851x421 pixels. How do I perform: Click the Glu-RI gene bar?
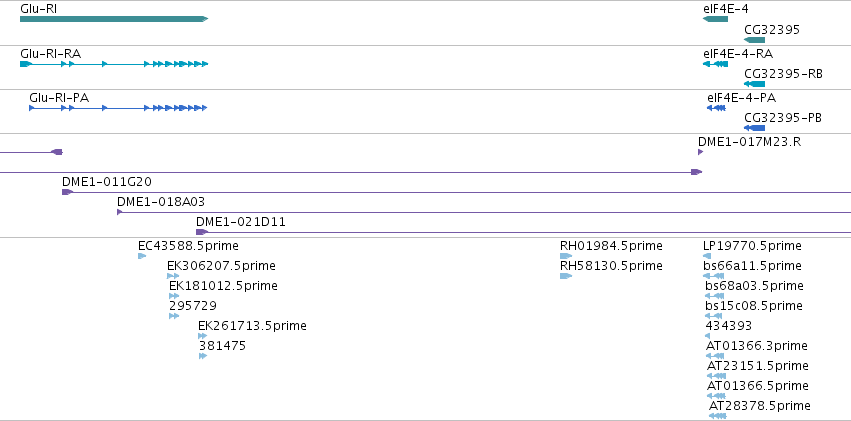coord(112,19)
